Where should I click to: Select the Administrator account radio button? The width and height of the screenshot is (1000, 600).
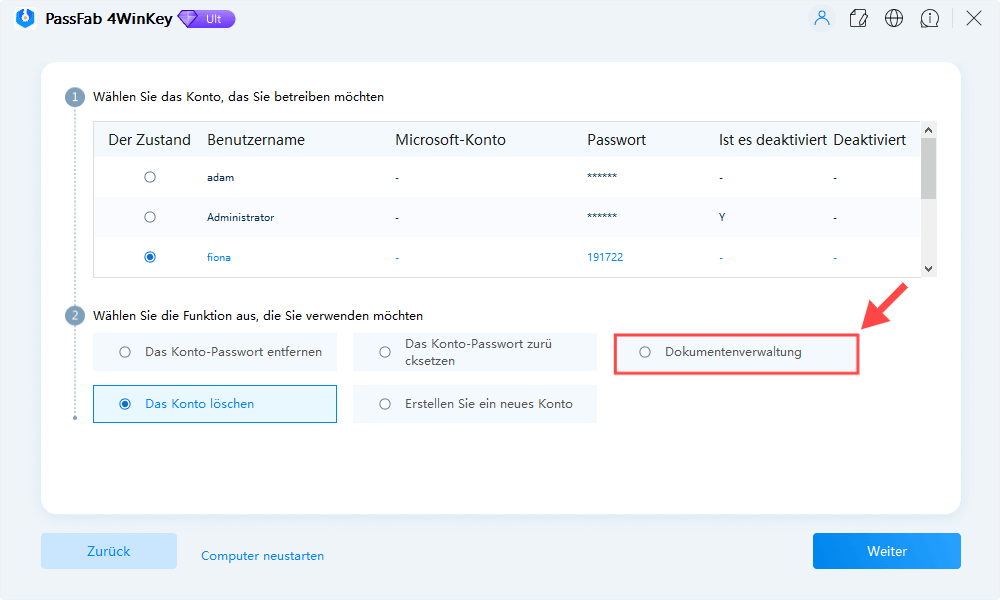pyautogui.click(x=150, y=217)
